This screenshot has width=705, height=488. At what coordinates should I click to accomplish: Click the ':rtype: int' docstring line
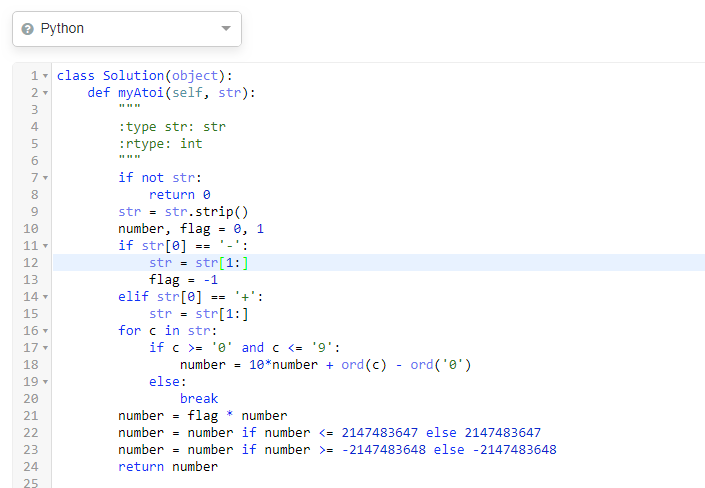[x=160, y=143]
